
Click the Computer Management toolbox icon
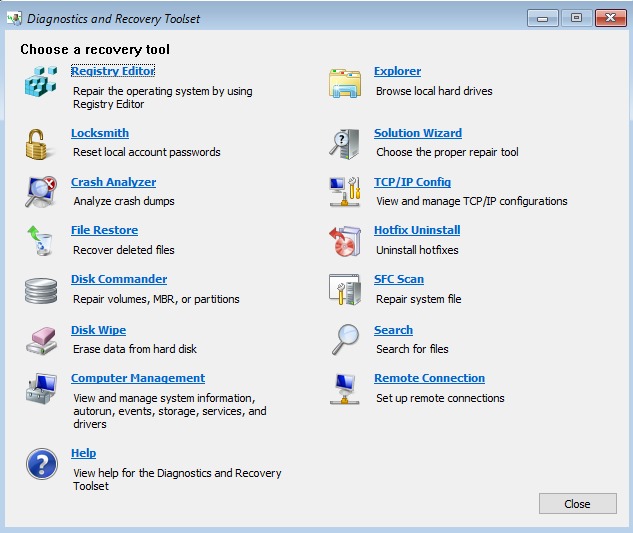click(41, 388)
